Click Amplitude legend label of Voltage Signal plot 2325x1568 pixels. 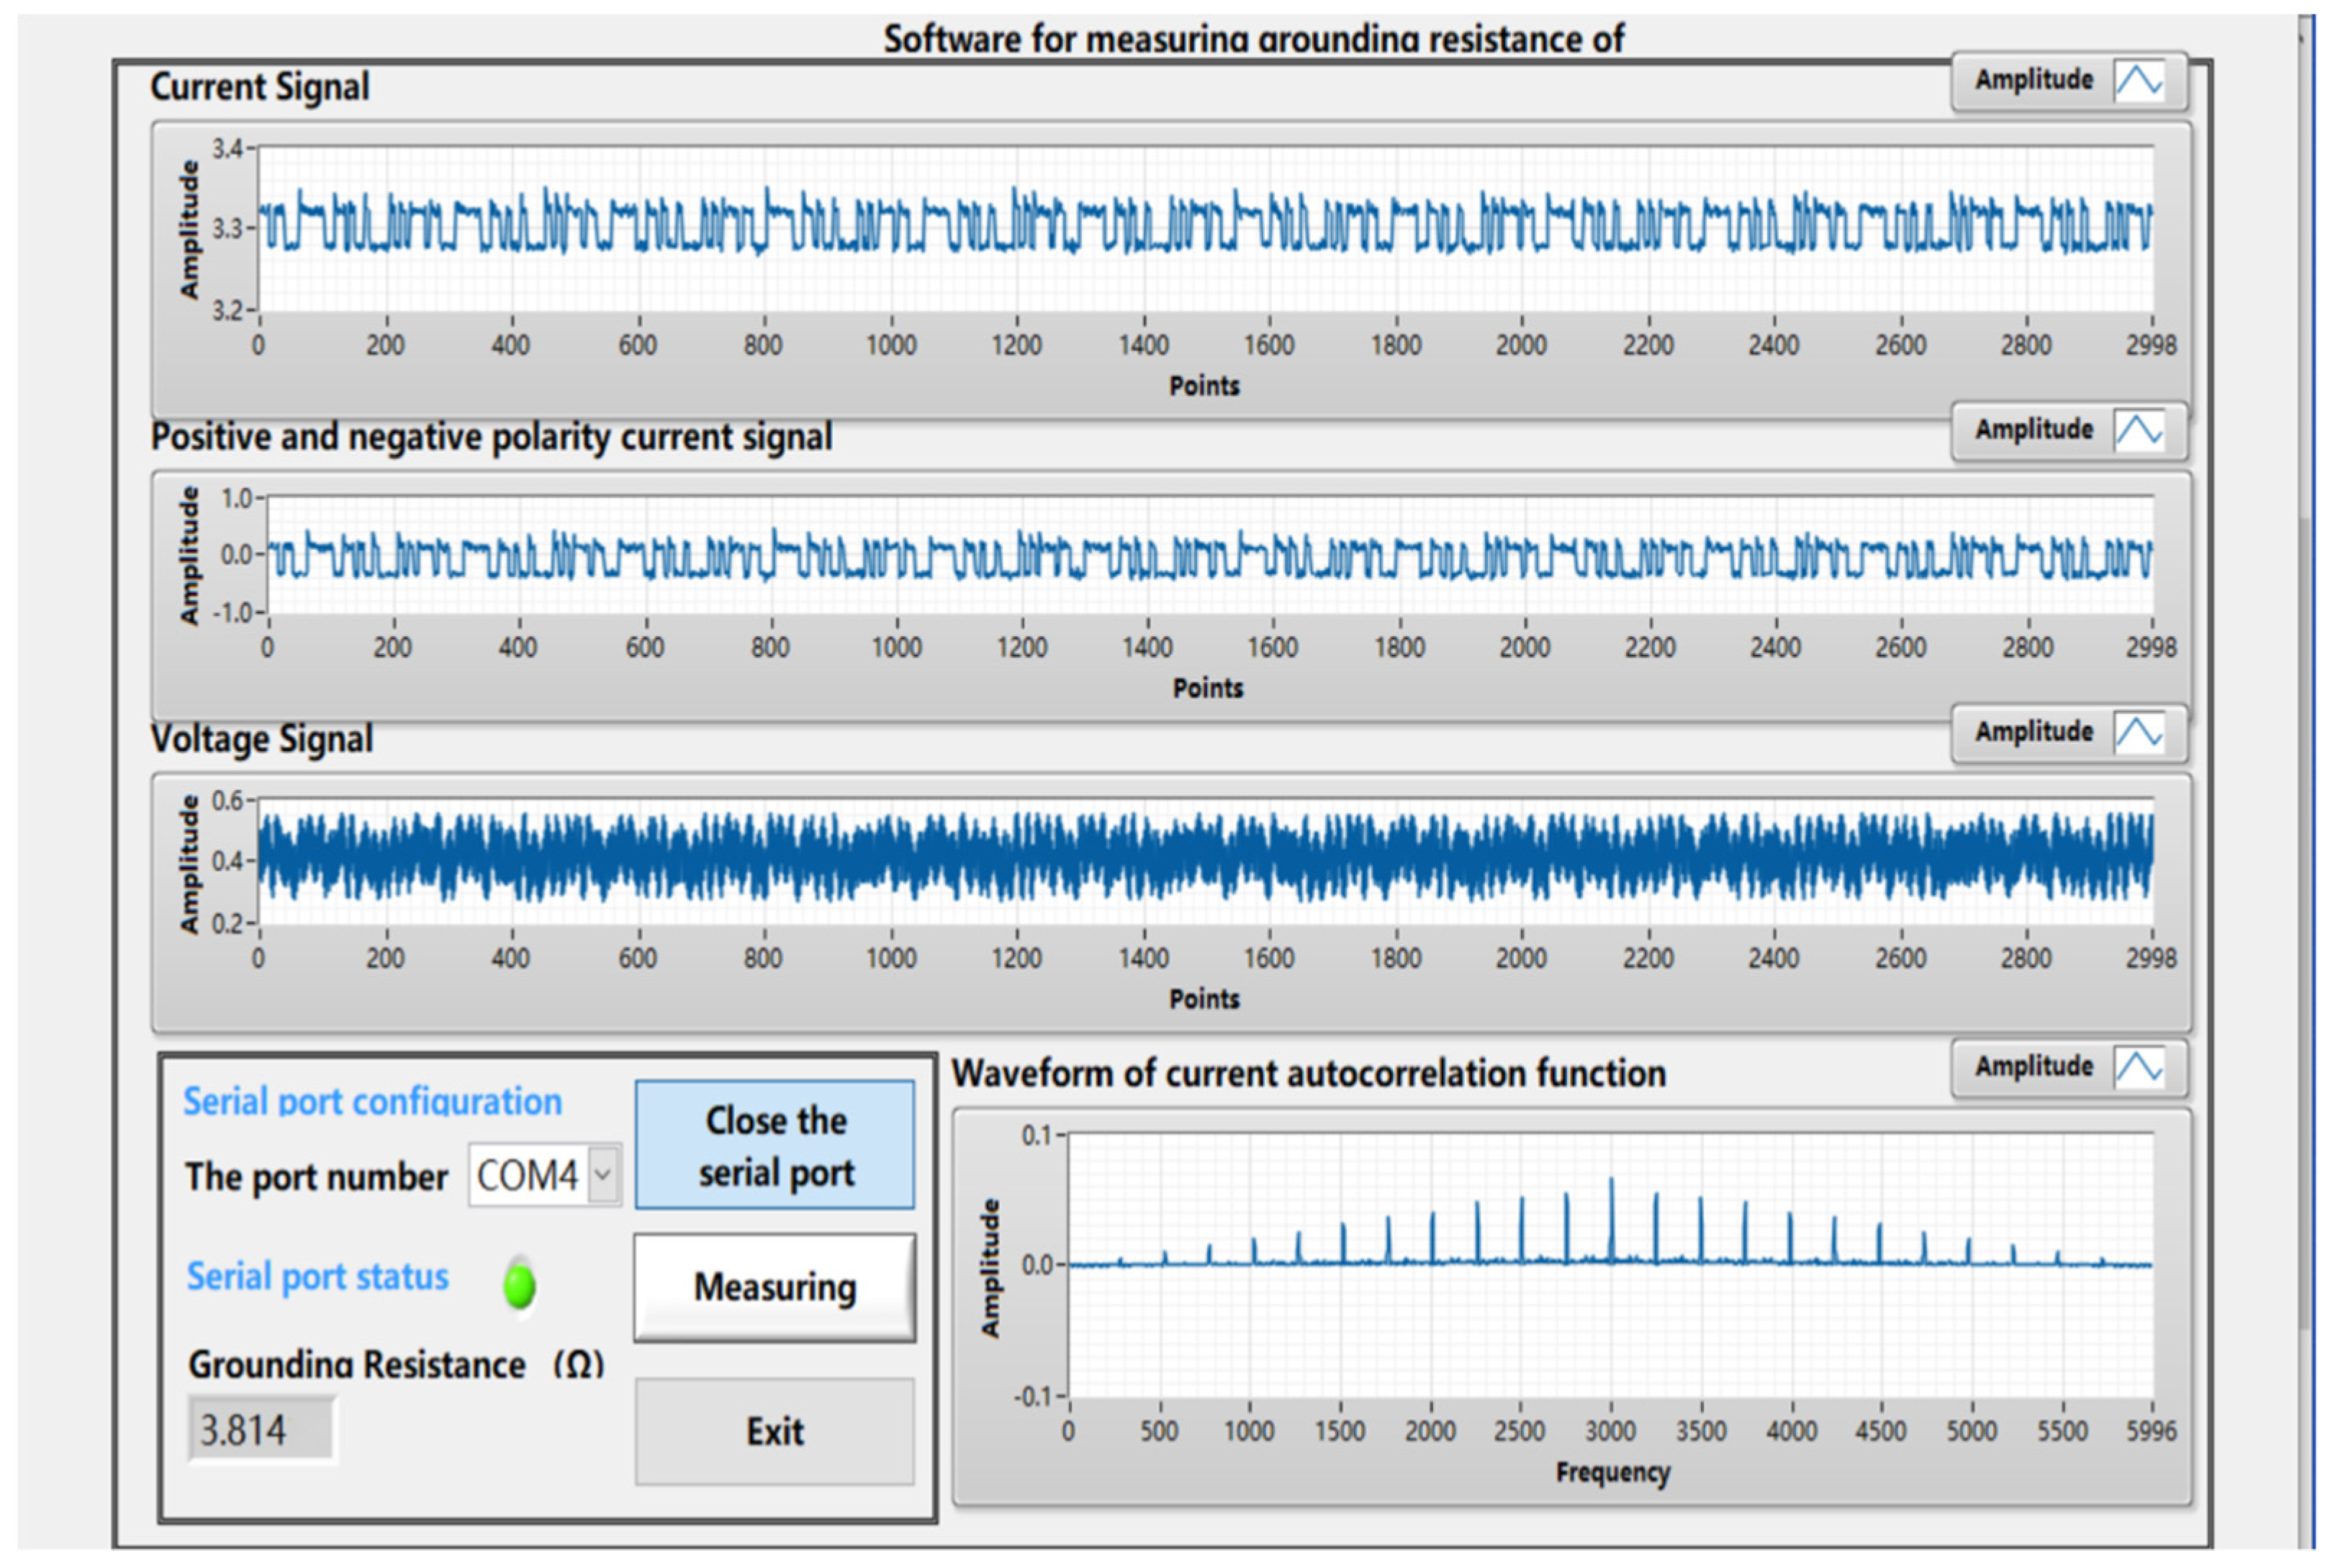click(x=2033, y=732)
